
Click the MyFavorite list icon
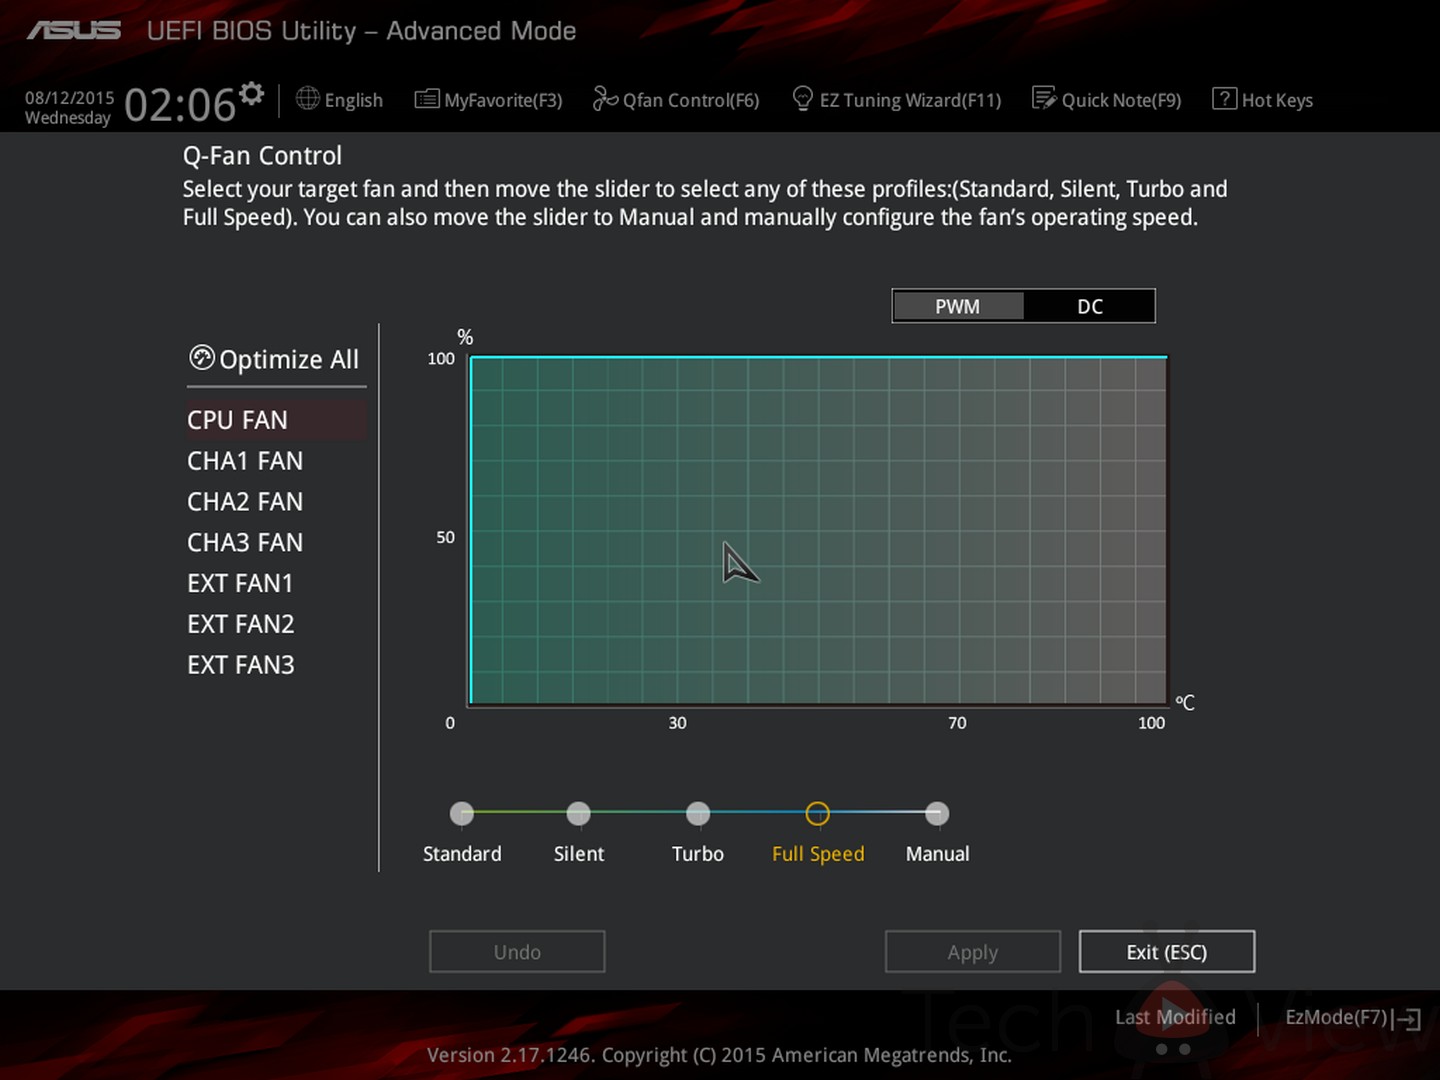click(x=427, y=98)
